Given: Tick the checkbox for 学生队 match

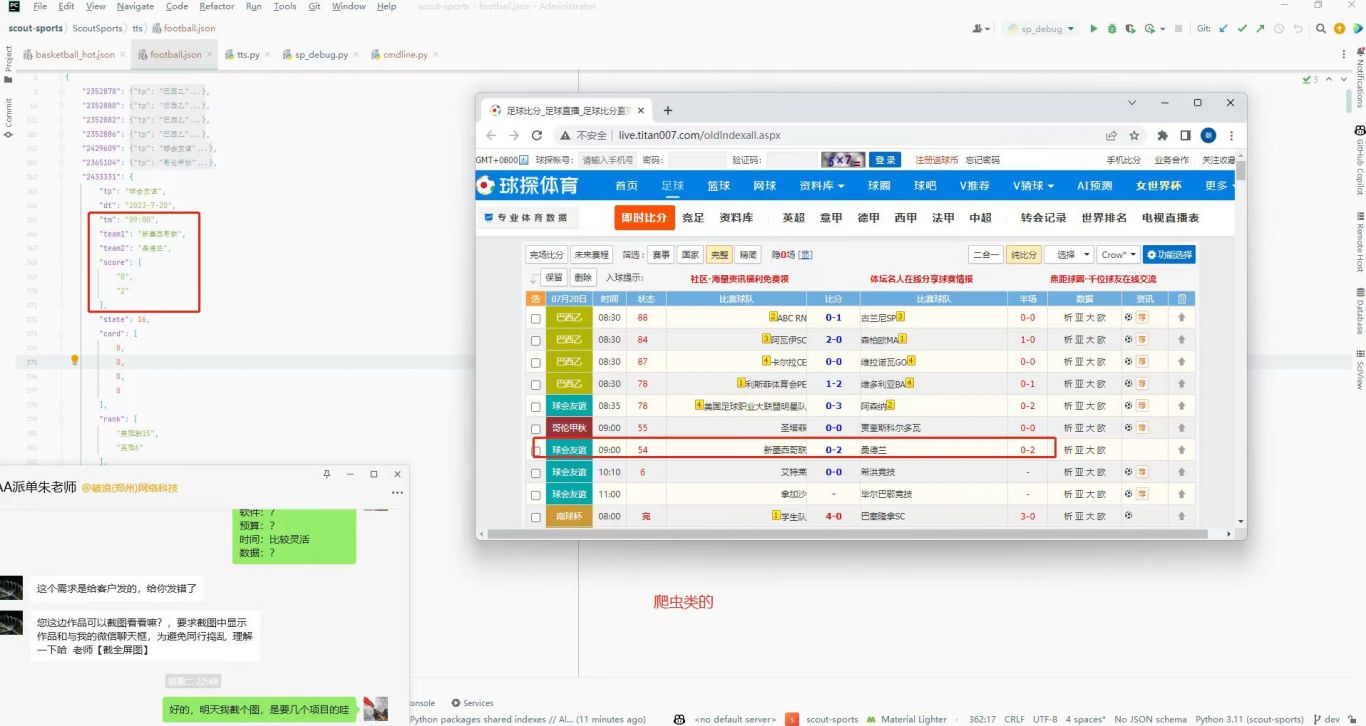Looking at the screenshot, I should click(536, 517).
